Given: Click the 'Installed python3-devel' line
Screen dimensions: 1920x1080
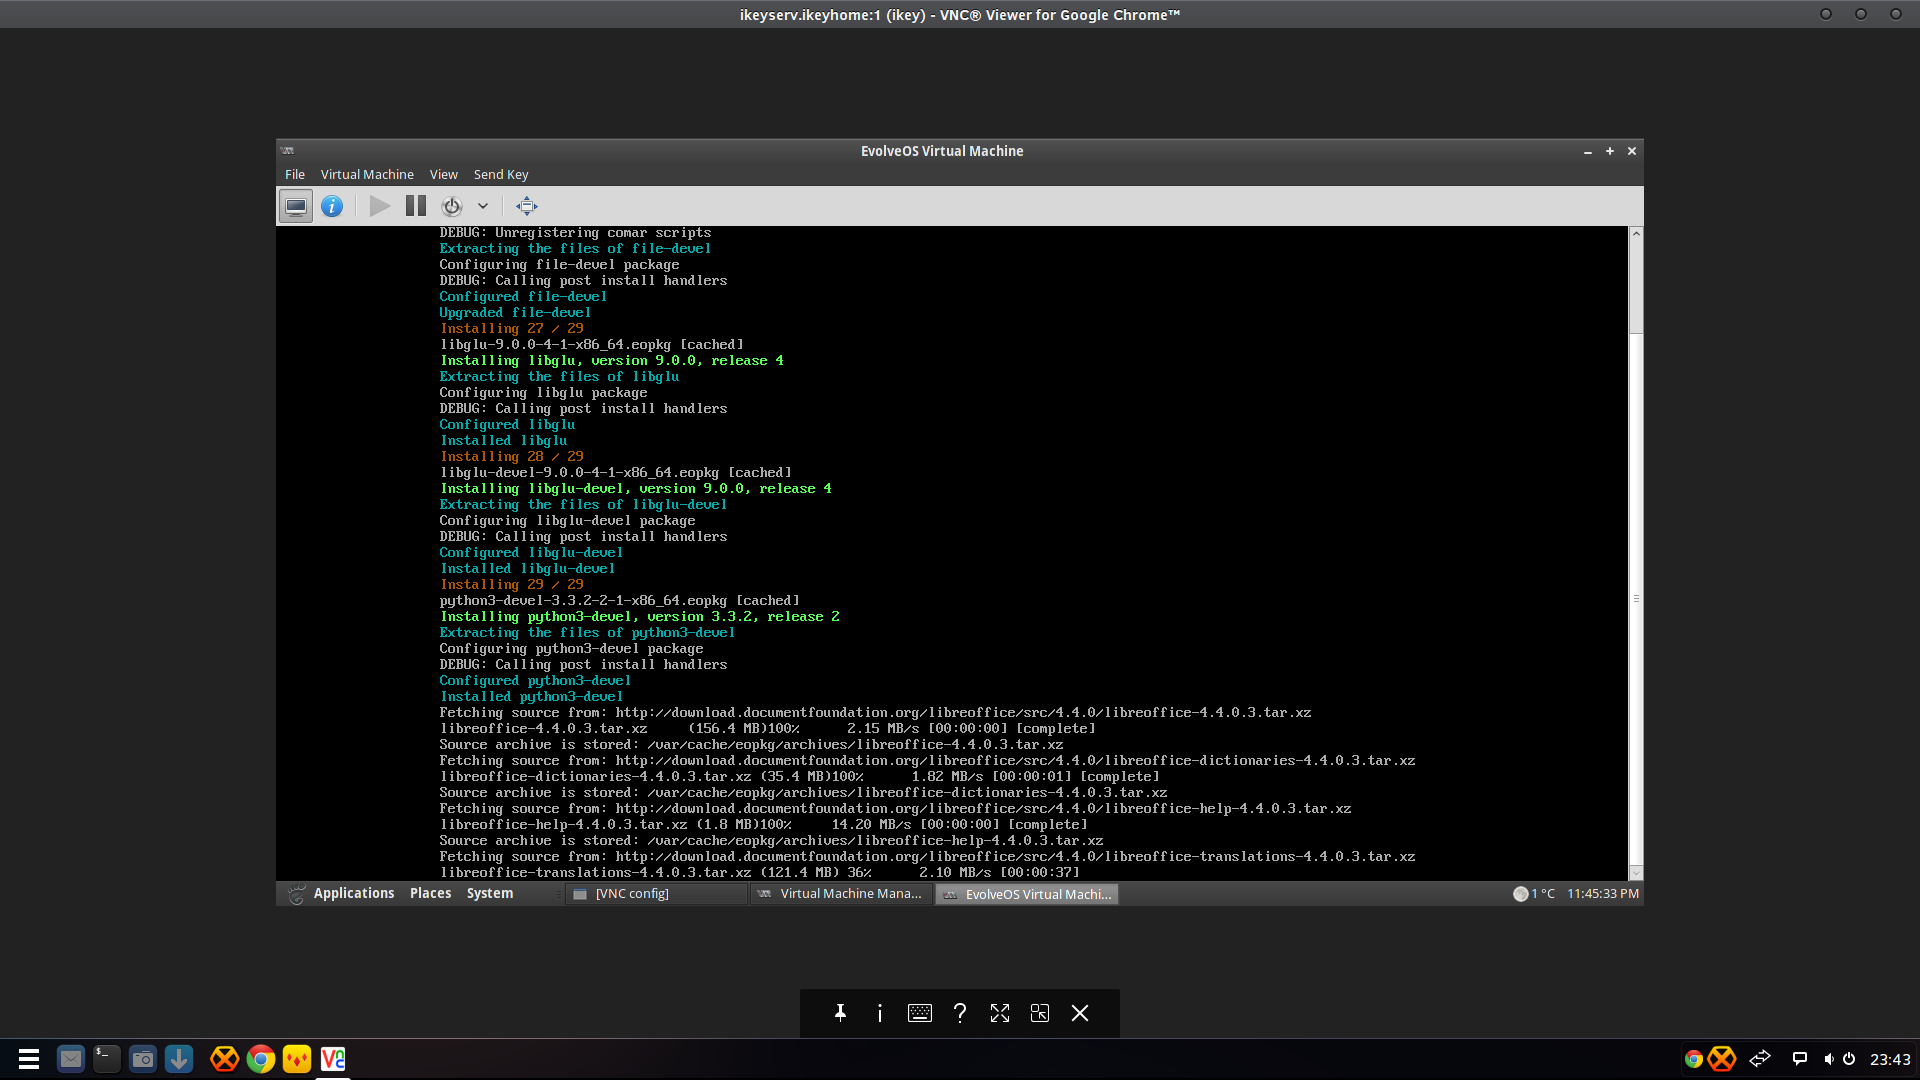Looking at the screenshot, I should pos(532,697).
